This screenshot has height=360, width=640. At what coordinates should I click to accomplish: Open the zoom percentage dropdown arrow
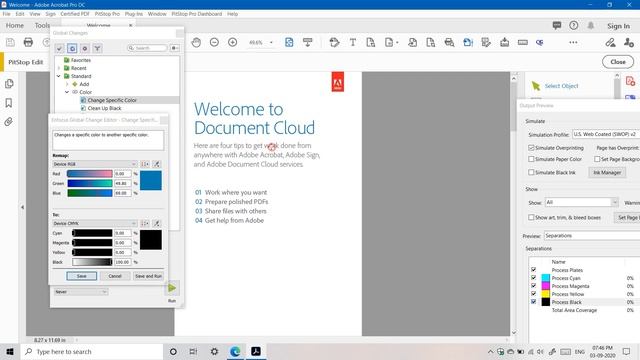point(271,42)
